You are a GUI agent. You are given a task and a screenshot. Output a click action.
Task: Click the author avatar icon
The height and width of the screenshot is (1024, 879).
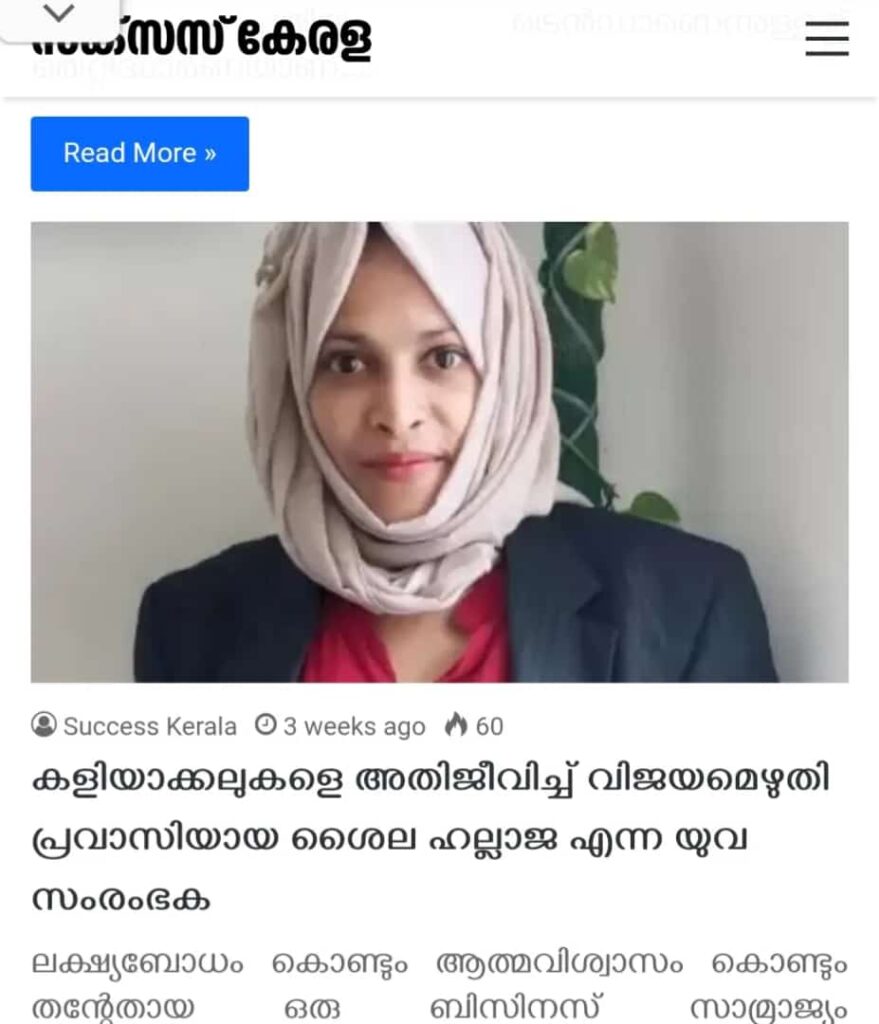(x=44, y=726)
